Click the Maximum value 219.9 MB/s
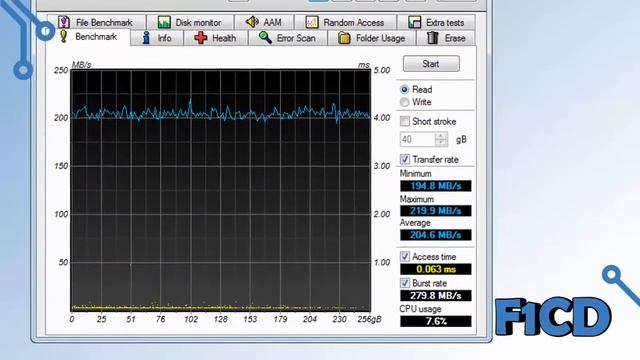The image size is (640, 360). click(436, 211)
